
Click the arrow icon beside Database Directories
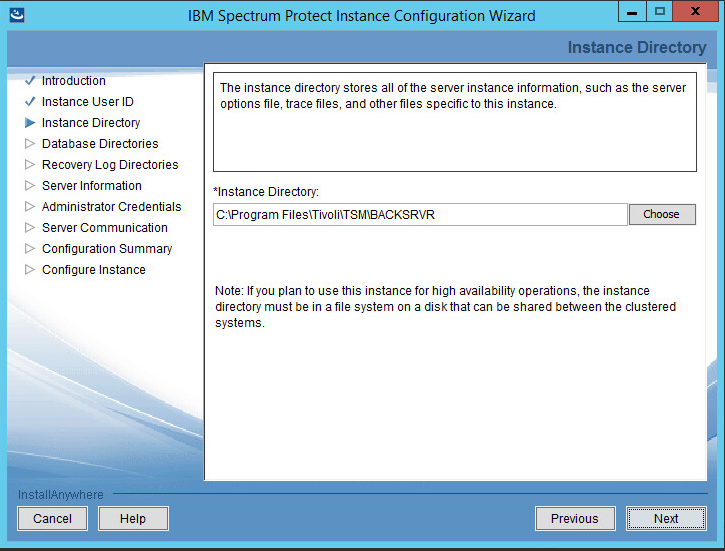[x=29, y=144]
